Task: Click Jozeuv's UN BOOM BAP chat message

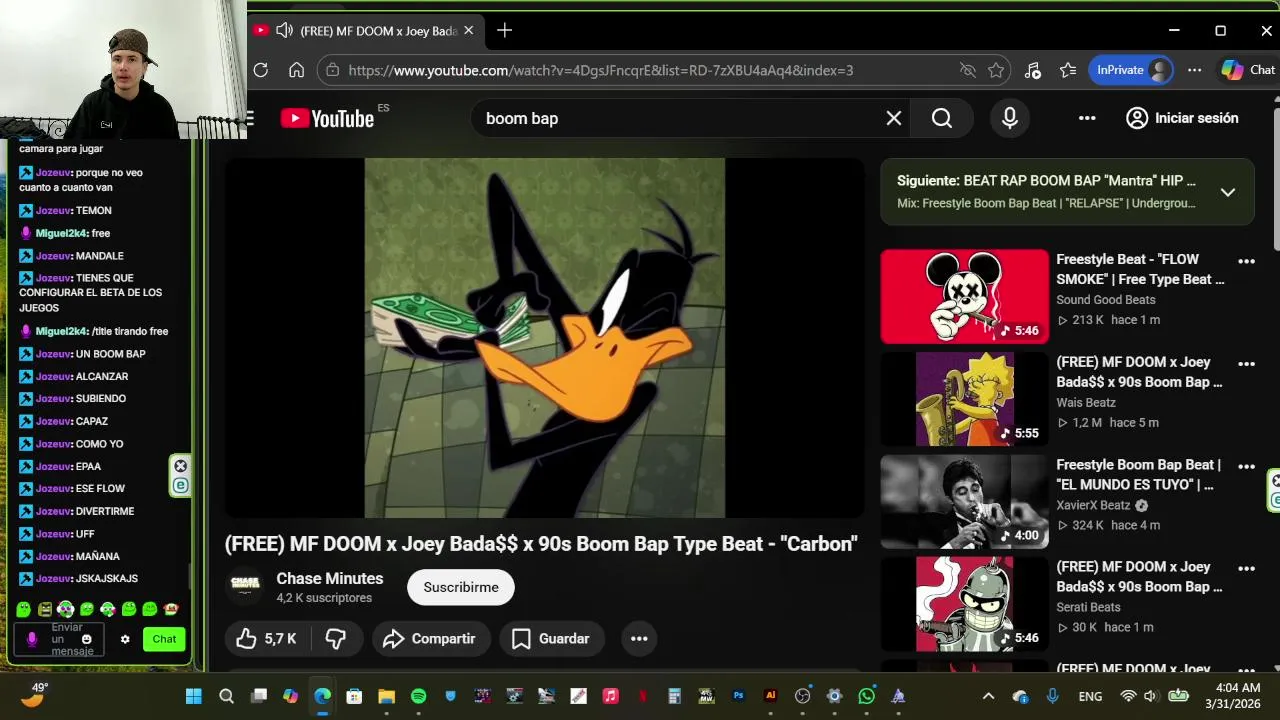Action: 82,354
